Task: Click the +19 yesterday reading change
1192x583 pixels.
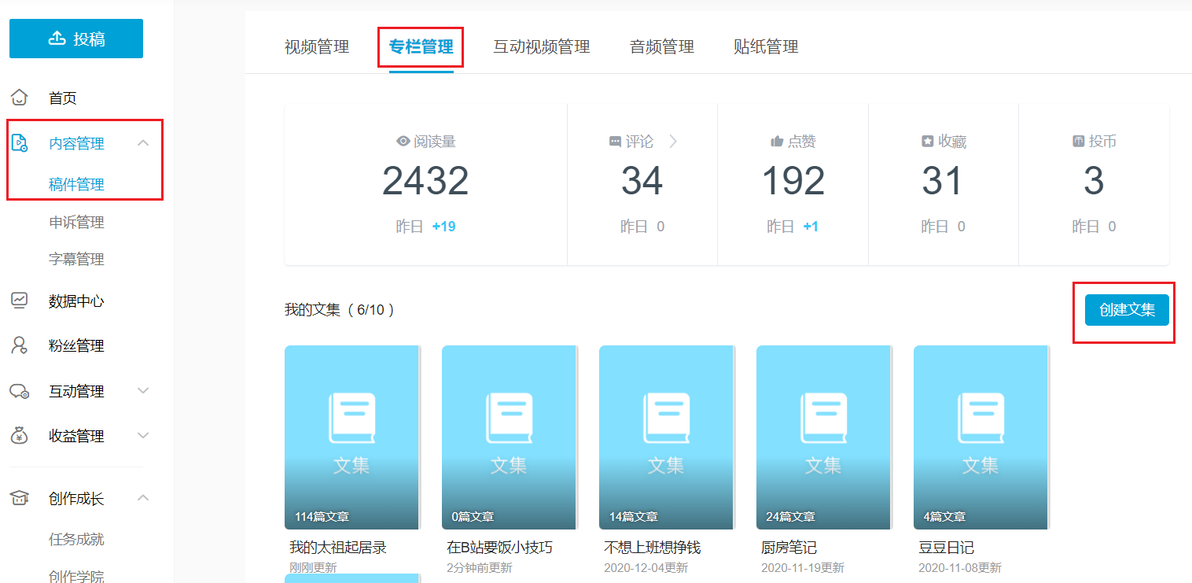Action: click(x=444, y=227)
